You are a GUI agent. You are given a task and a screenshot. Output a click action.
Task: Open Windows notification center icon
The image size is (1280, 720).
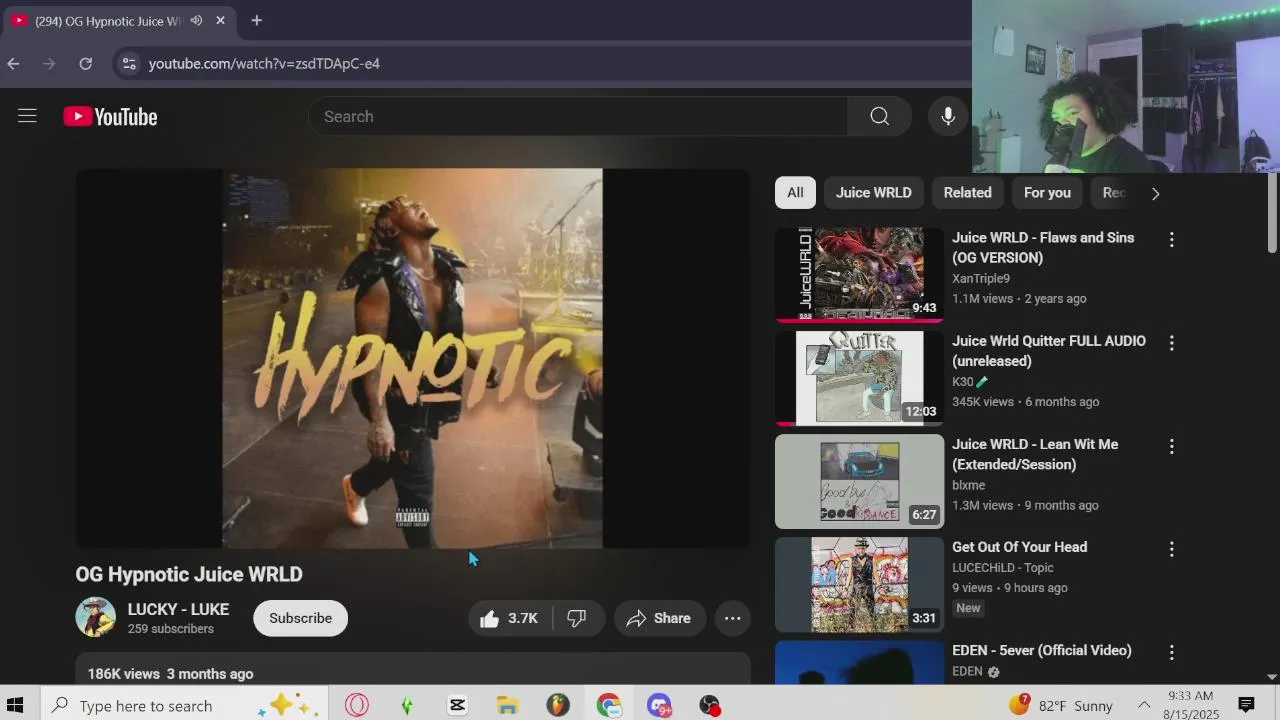[1246, 705]
